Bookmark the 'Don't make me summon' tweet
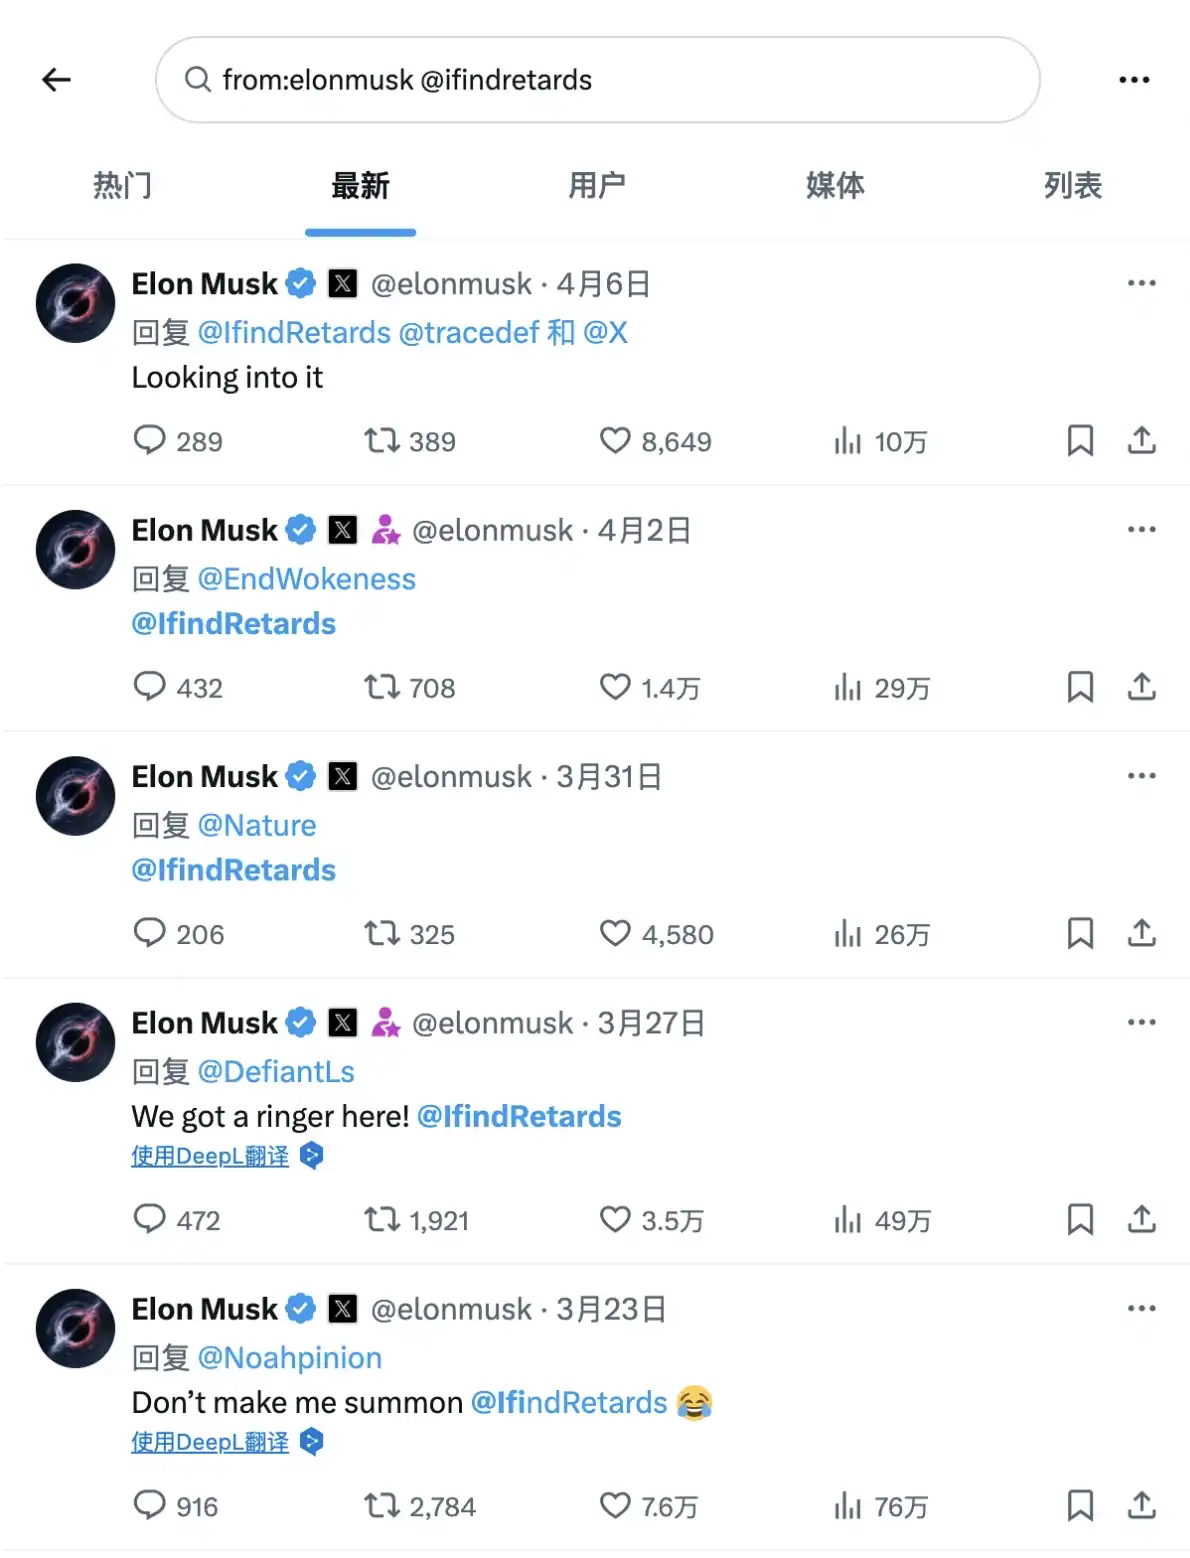Image resolution: width=1190 pixels, height=1558 pixels. pos(1080,1505)
